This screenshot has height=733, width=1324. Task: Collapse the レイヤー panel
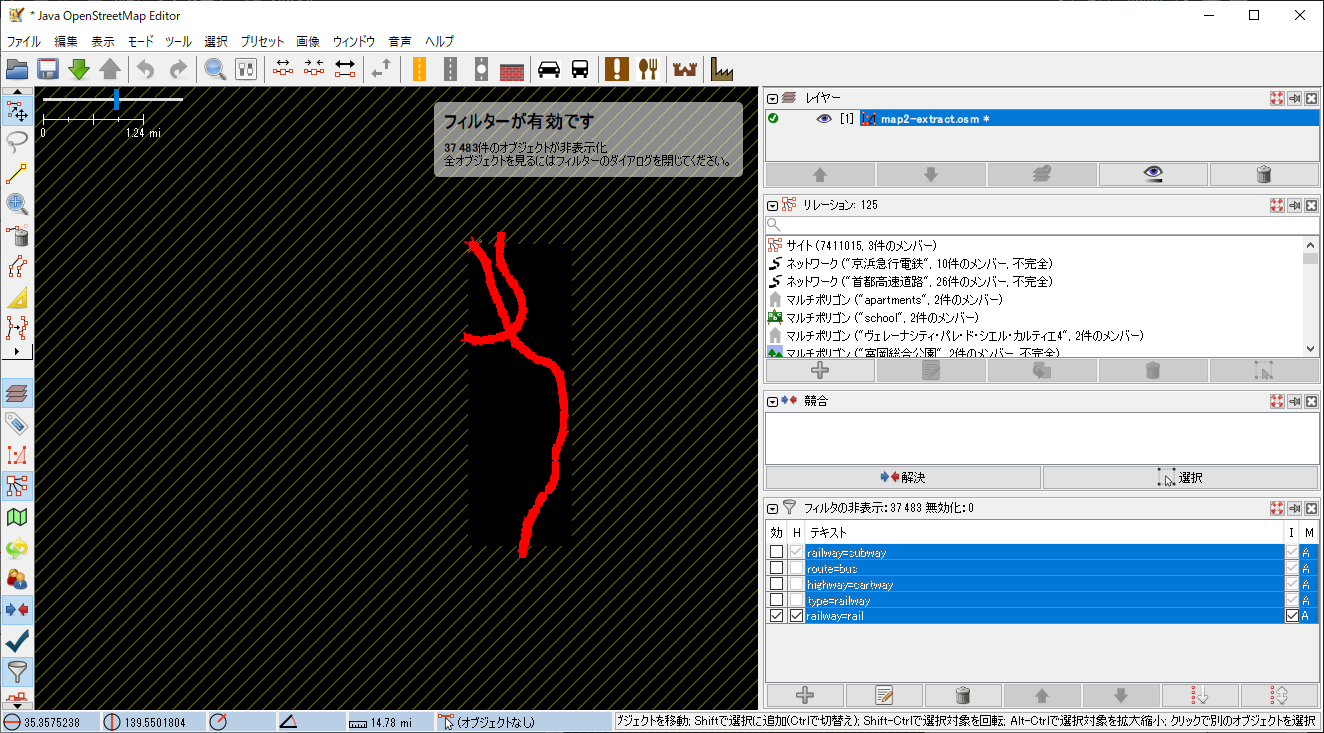point(772,98)
